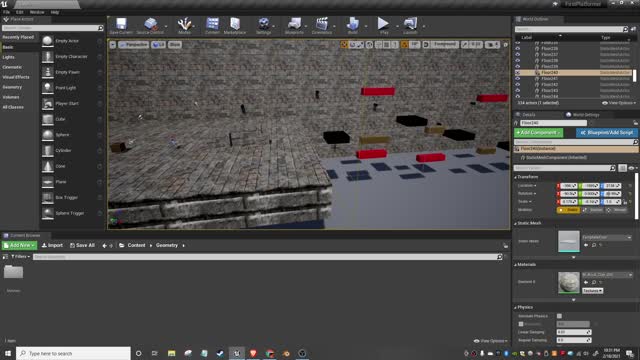
Task: Open the Marketplace toolbar icon
Action: (235, 26)
